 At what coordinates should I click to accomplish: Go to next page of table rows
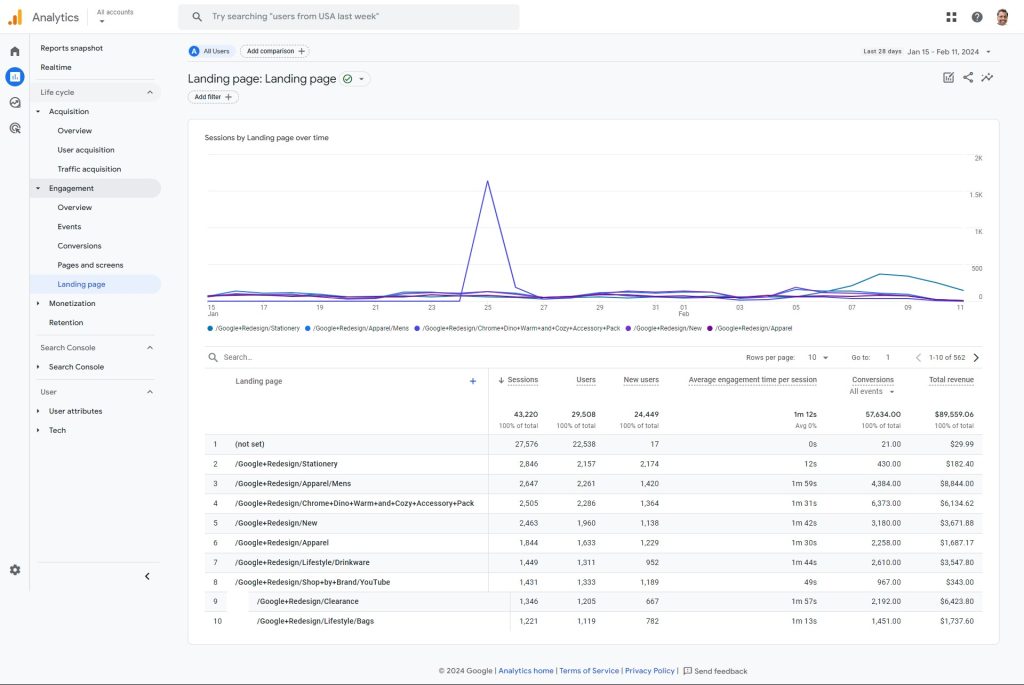coord(976,357)
